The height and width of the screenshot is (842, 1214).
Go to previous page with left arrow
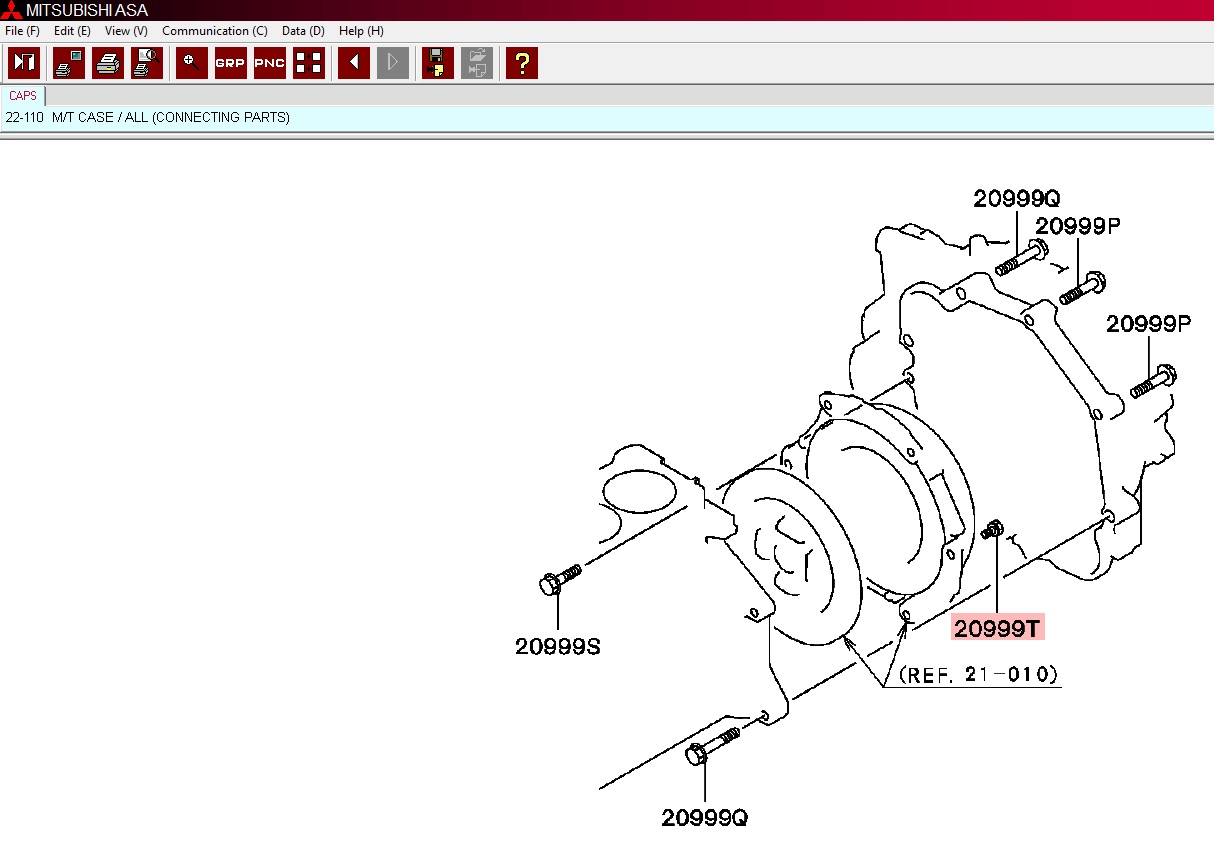[x=354, y=63]
